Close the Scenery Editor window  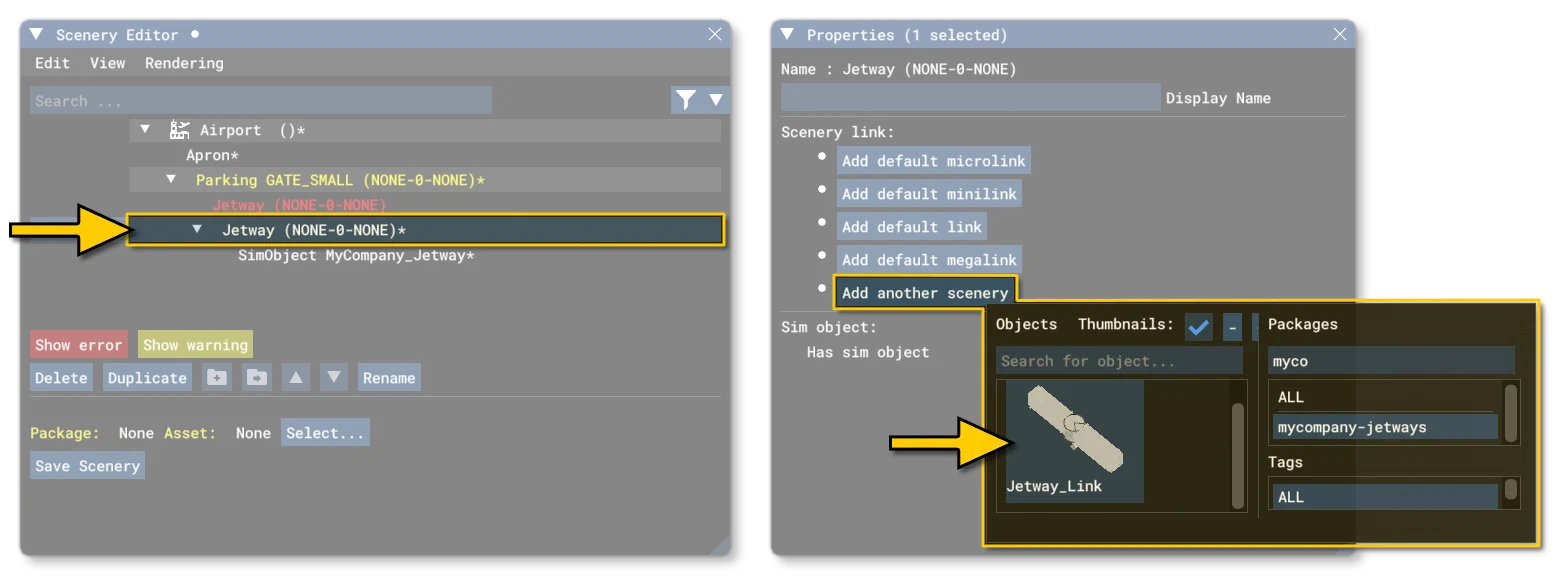[x=715, y=34]
